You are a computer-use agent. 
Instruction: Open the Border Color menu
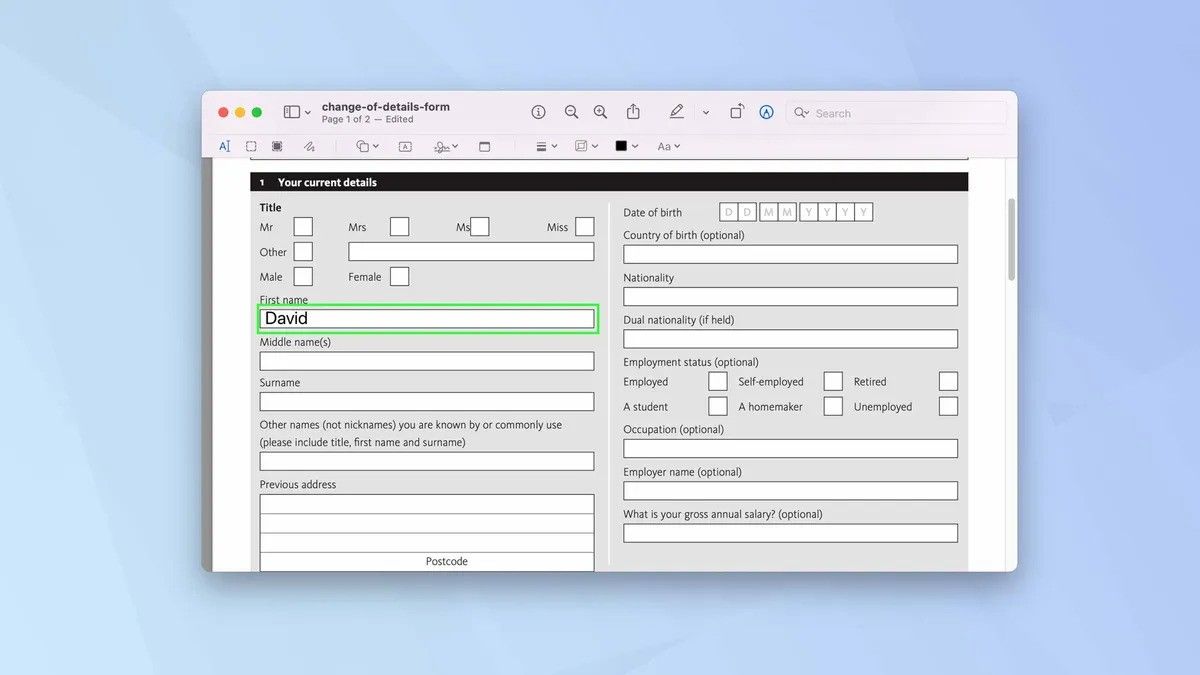click(x=587, y=146)
